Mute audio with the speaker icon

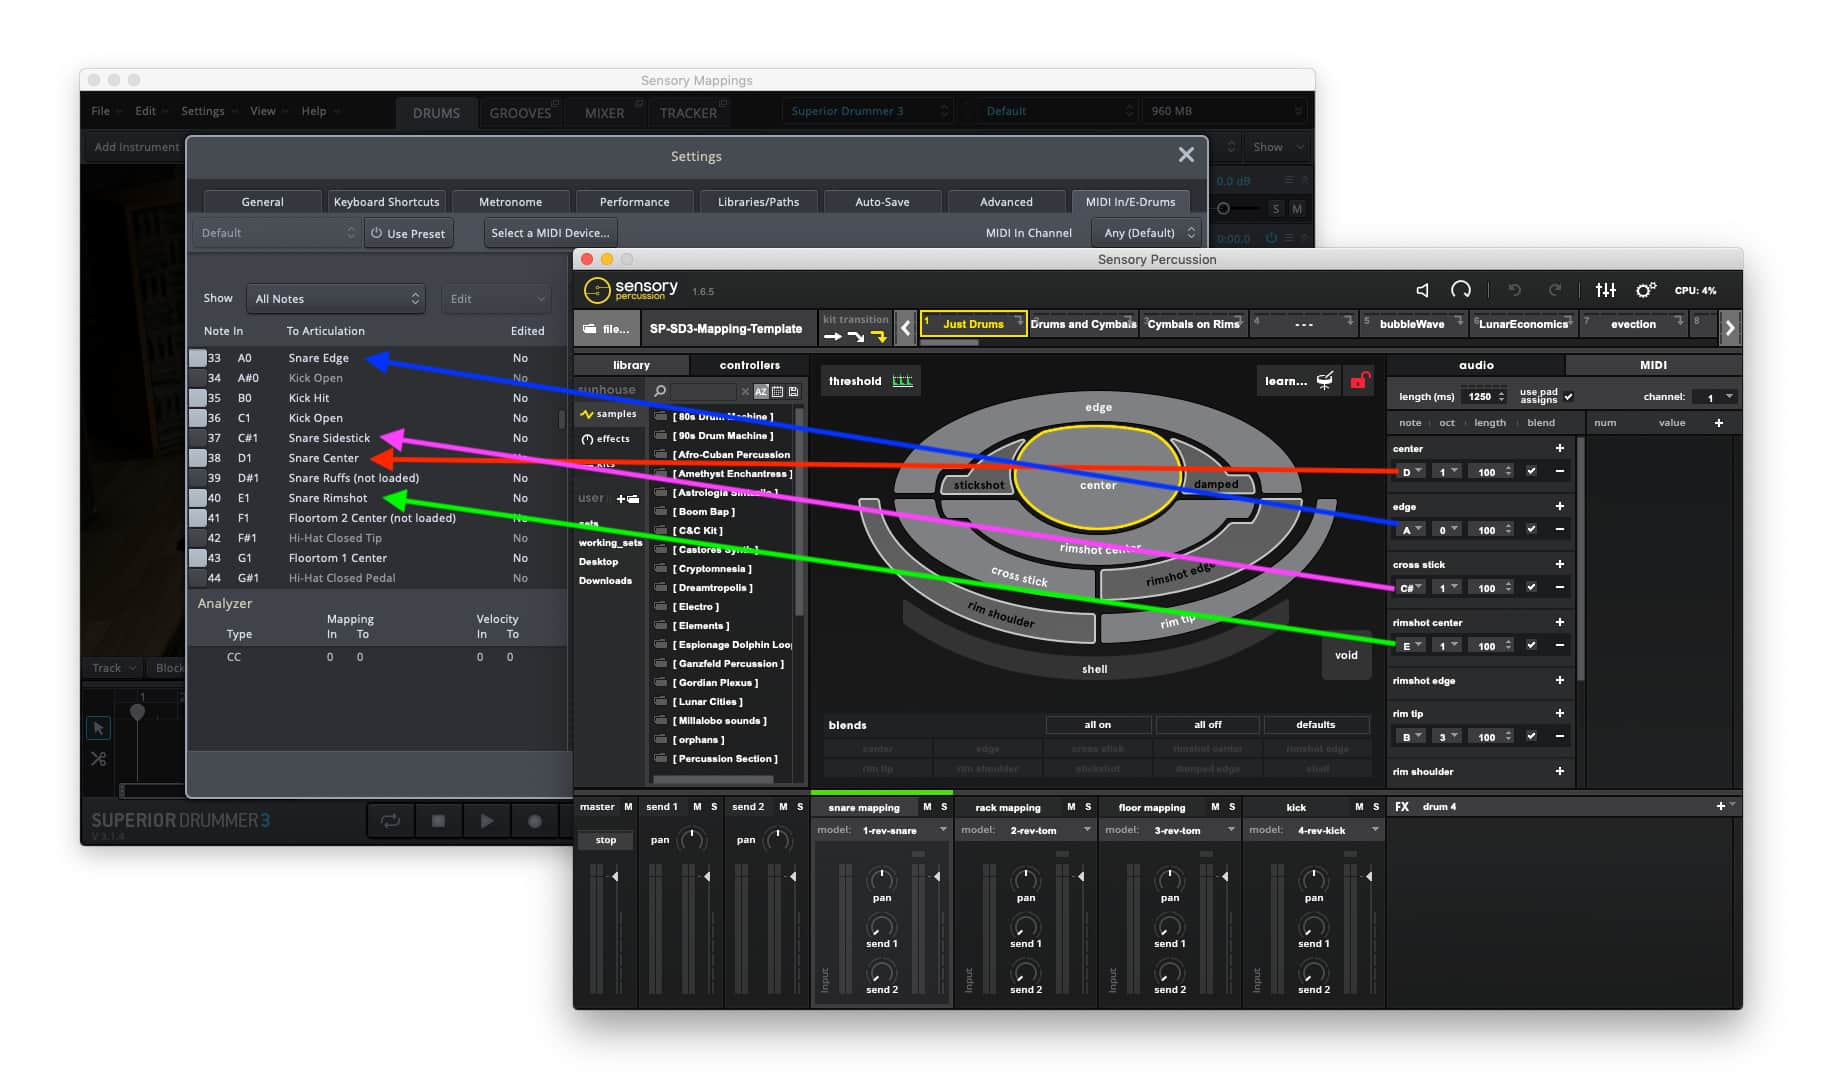(x=1424, y=289)
